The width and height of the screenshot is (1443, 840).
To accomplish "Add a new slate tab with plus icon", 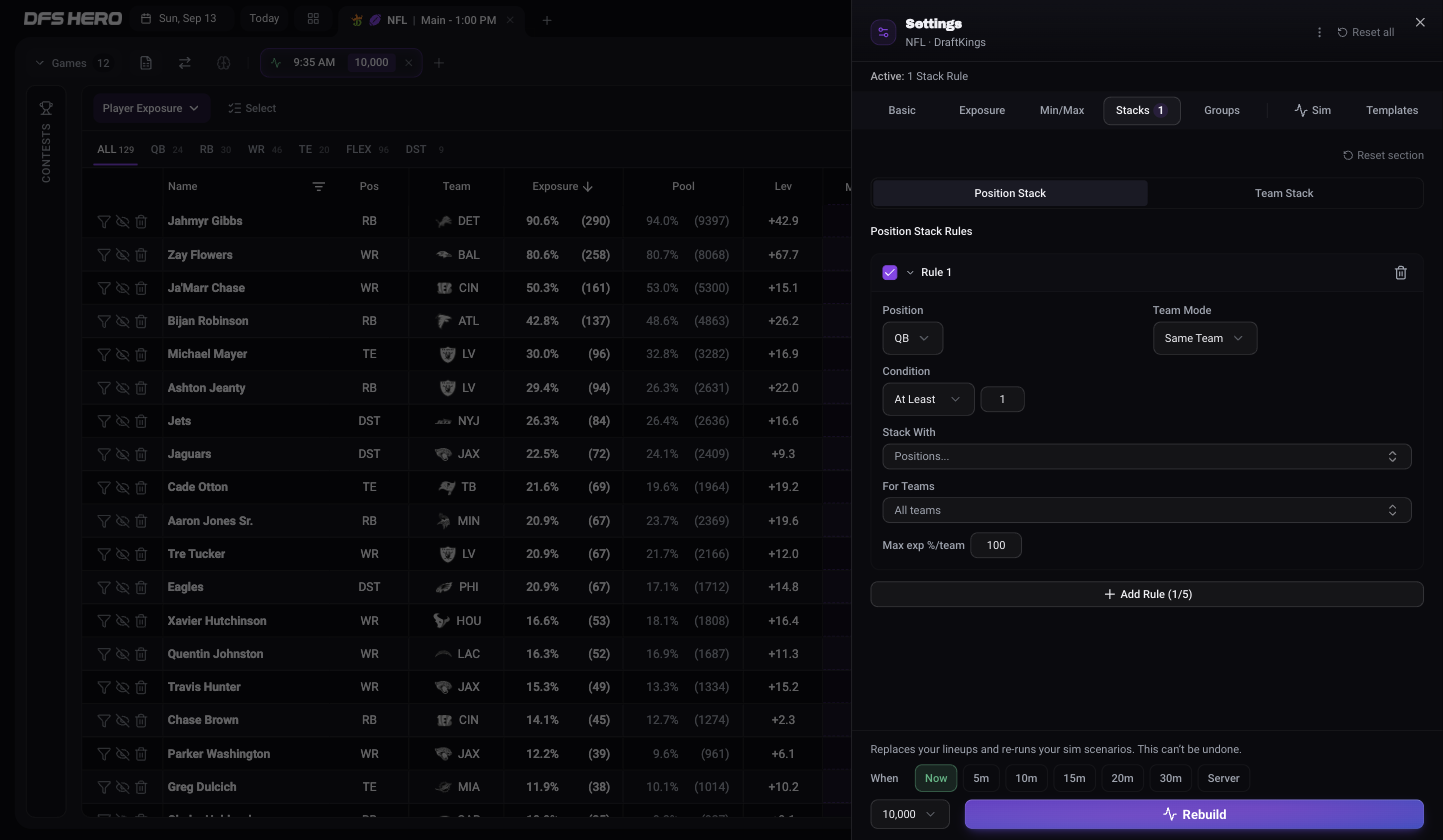I will (546, 20).
